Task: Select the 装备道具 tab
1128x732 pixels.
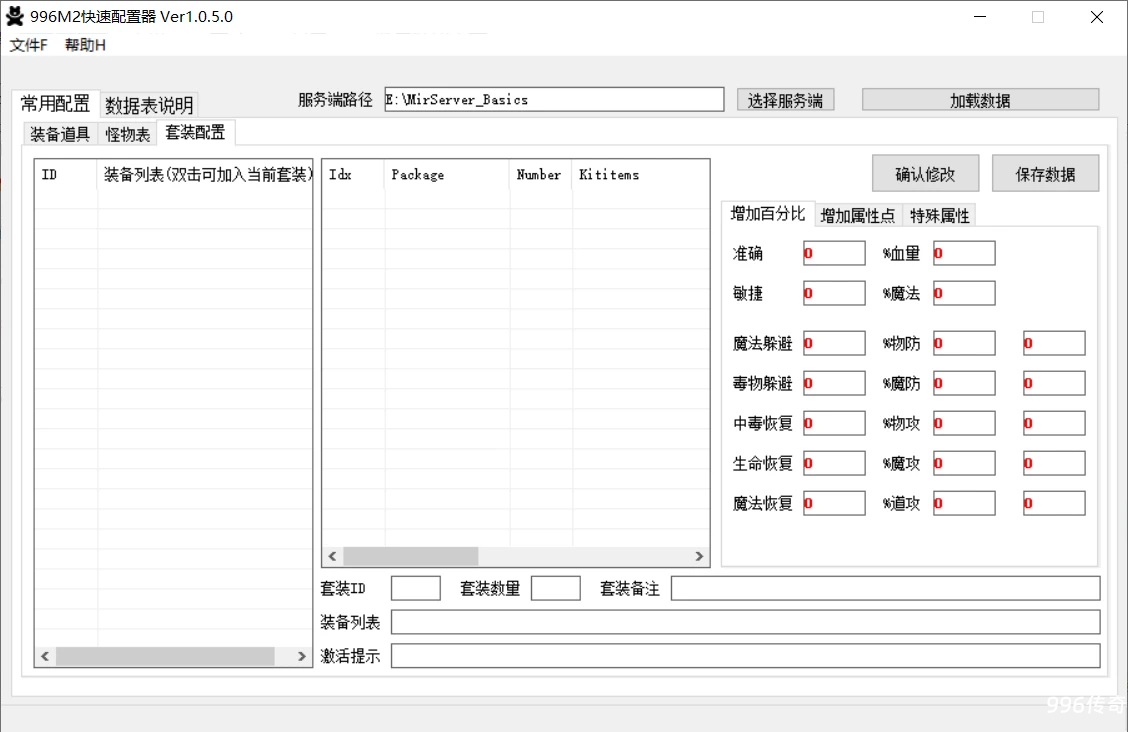Action: coord(60,134)
